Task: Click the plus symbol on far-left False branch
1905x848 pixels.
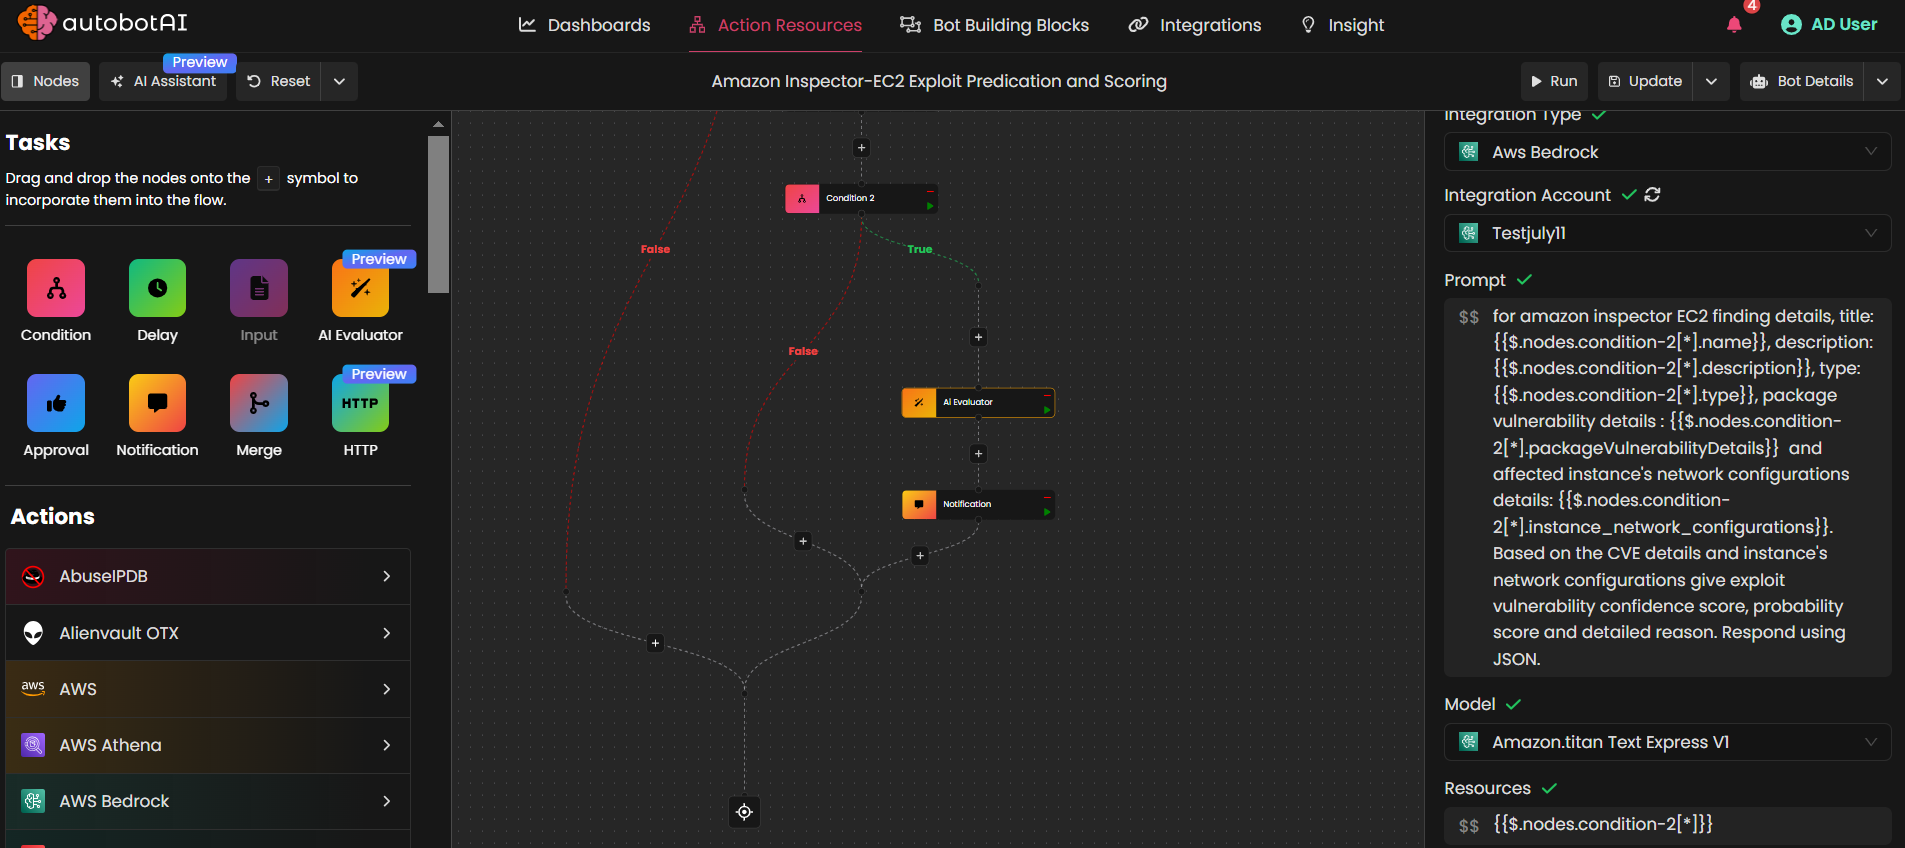Action: click(655, 643)
